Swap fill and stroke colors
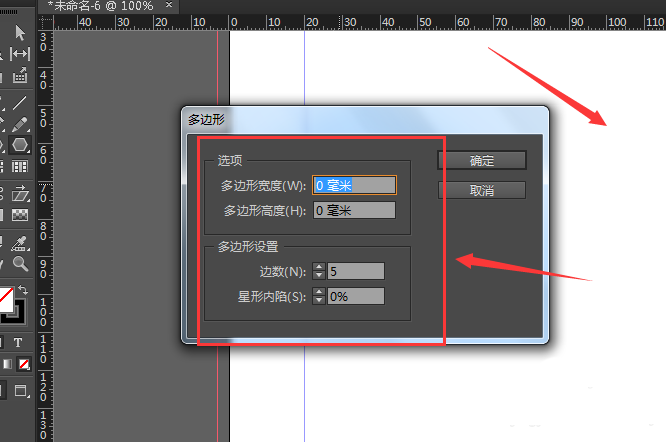This screenshot has height=442, width=666. click(23, 290)
